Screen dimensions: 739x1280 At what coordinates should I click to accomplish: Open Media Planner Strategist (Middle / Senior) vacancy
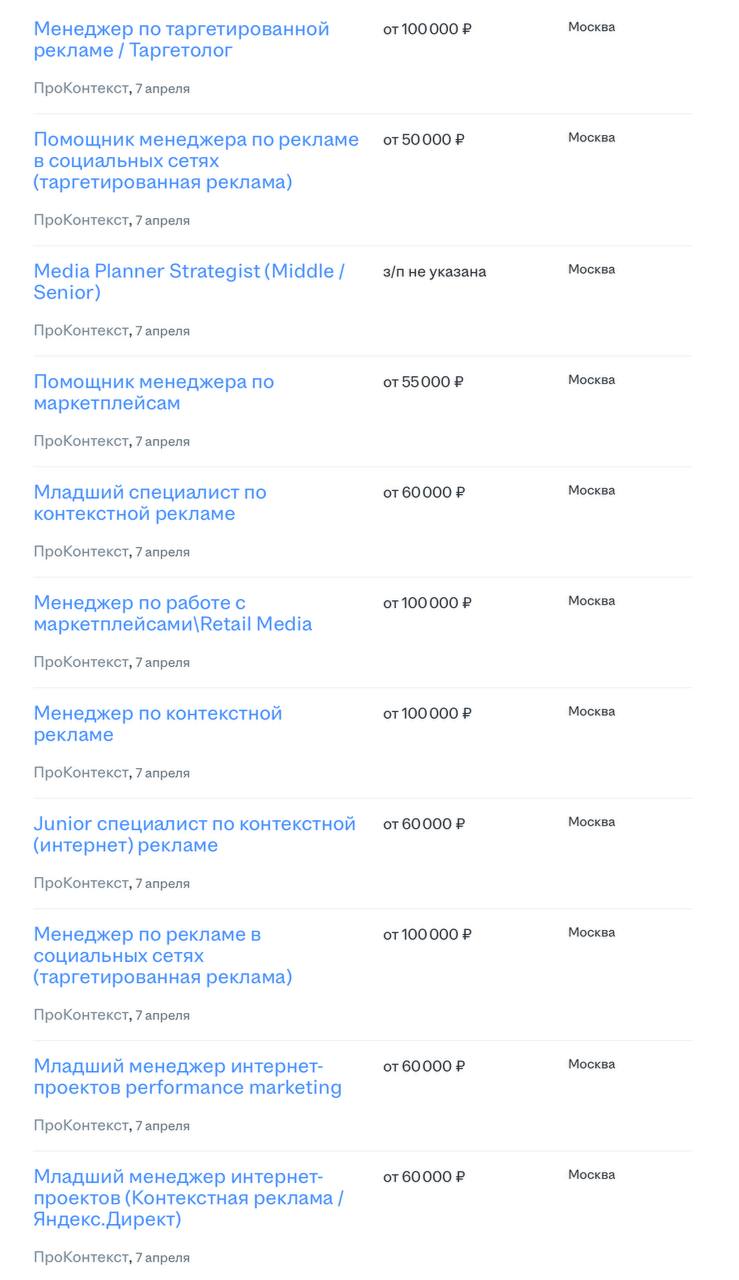tap(189, 281)
